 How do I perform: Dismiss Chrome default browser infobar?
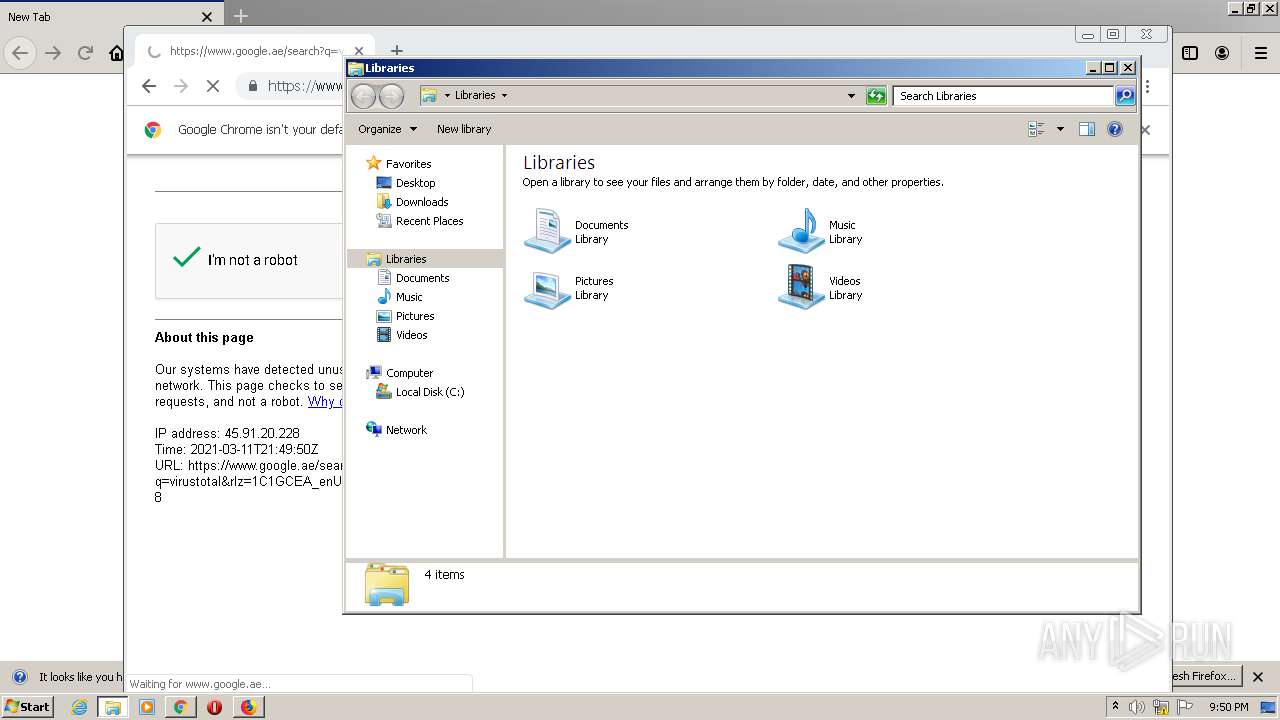click(x=1146, y=130)
